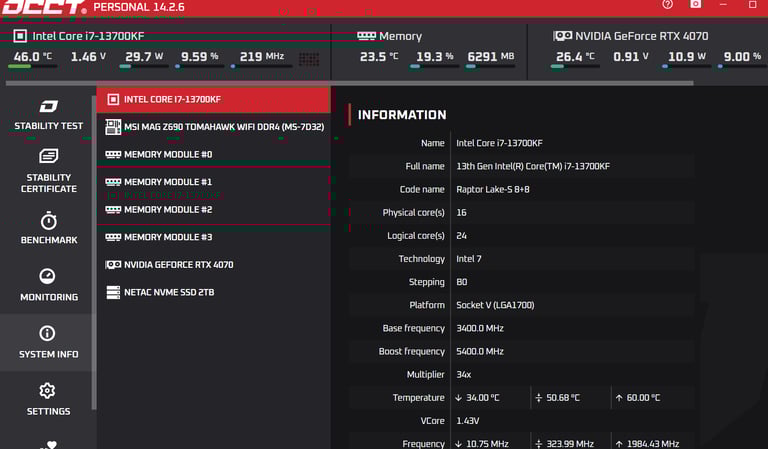Select Memory Module #1

214,182
